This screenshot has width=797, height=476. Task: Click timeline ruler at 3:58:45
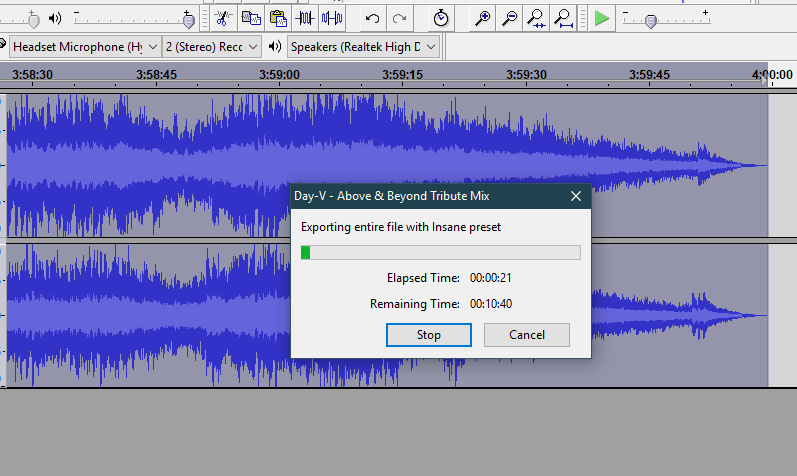[156, 75]
